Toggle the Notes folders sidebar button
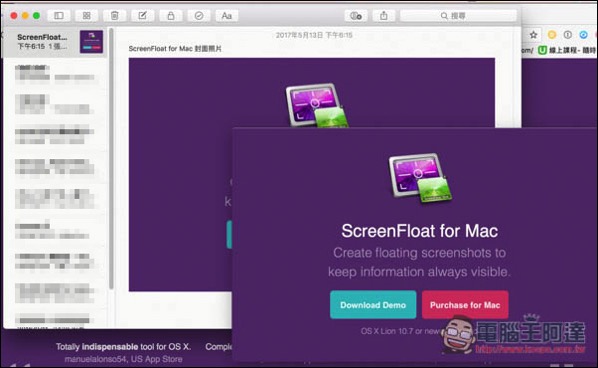 click(59, 16)
